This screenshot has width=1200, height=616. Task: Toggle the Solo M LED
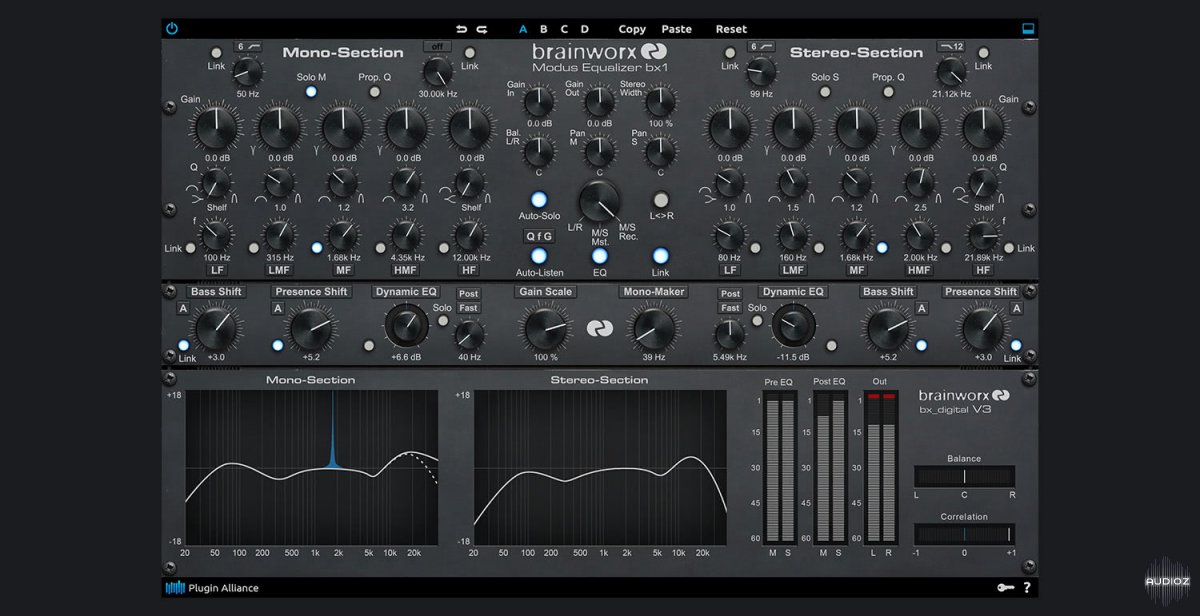pyautogui.click(x=311, y=92)
